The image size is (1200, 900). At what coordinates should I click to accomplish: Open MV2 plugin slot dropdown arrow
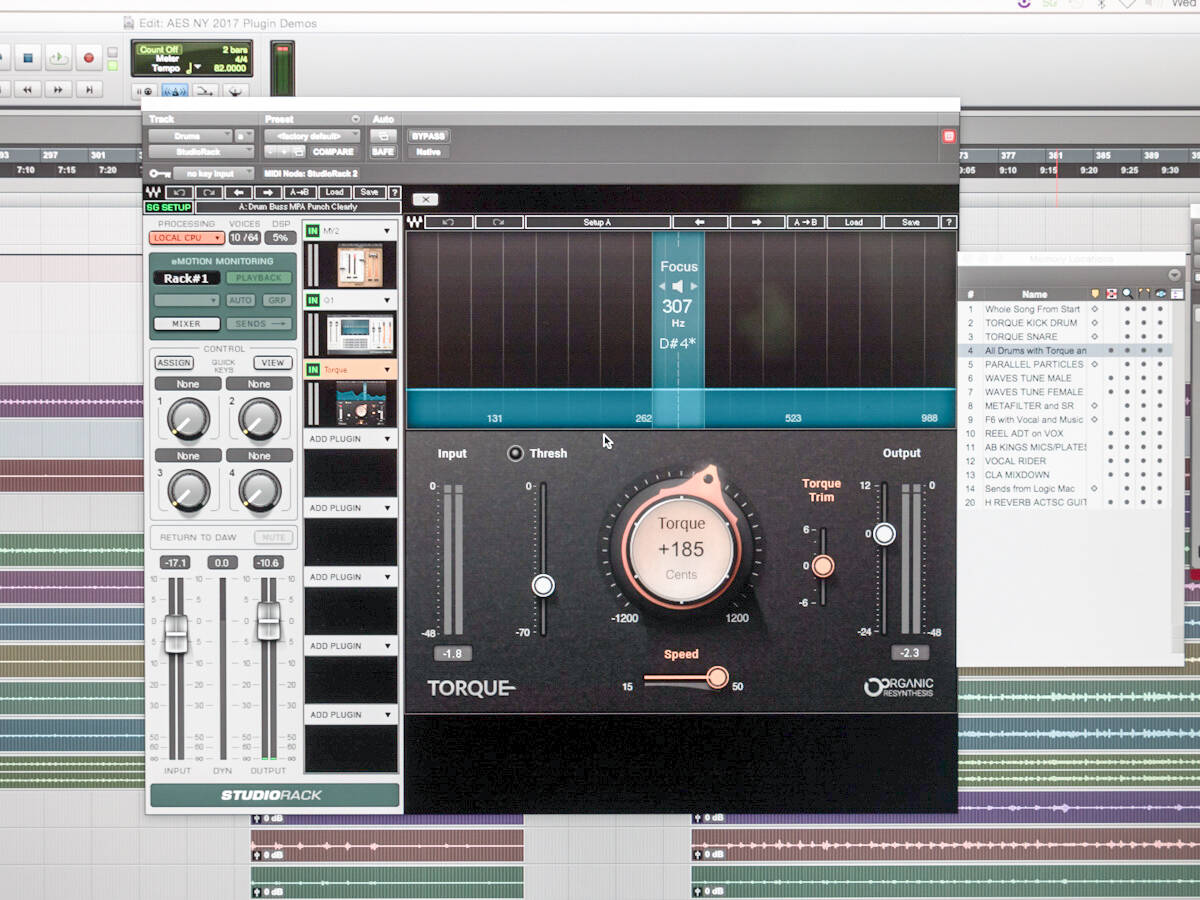pyautogui.click(x=387, y=231)
